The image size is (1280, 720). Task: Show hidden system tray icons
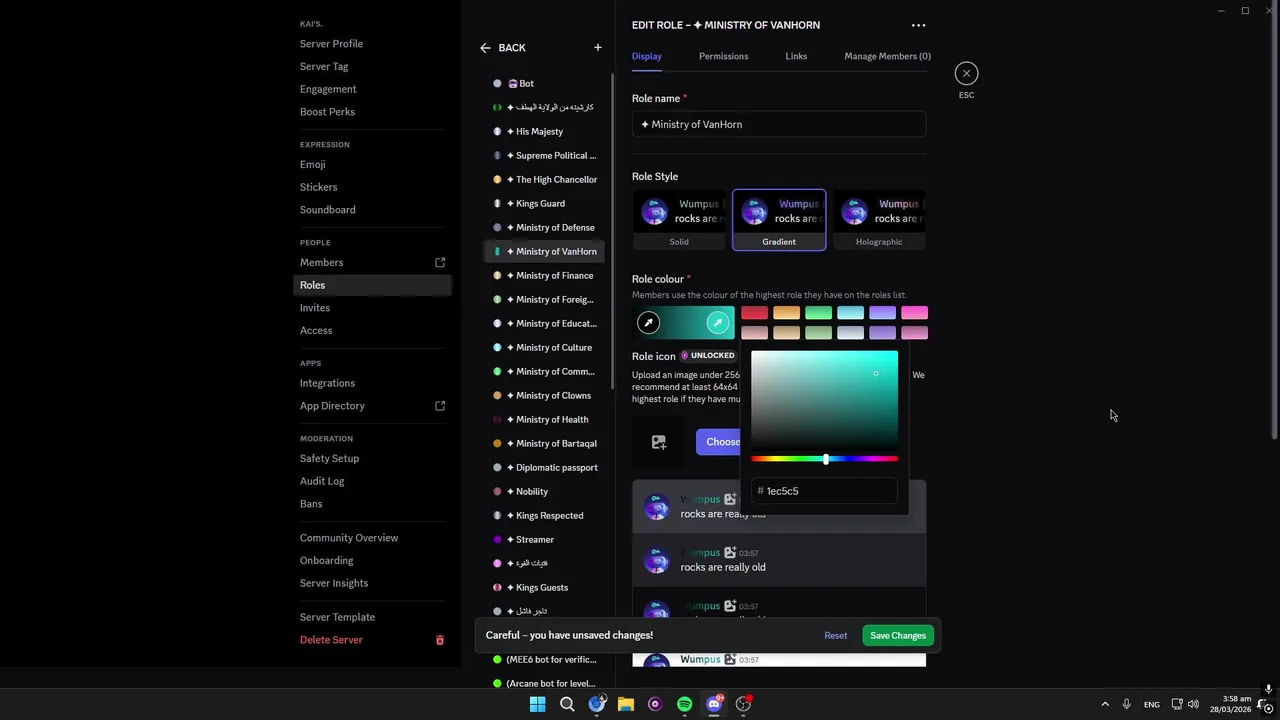click(1104, 704)
